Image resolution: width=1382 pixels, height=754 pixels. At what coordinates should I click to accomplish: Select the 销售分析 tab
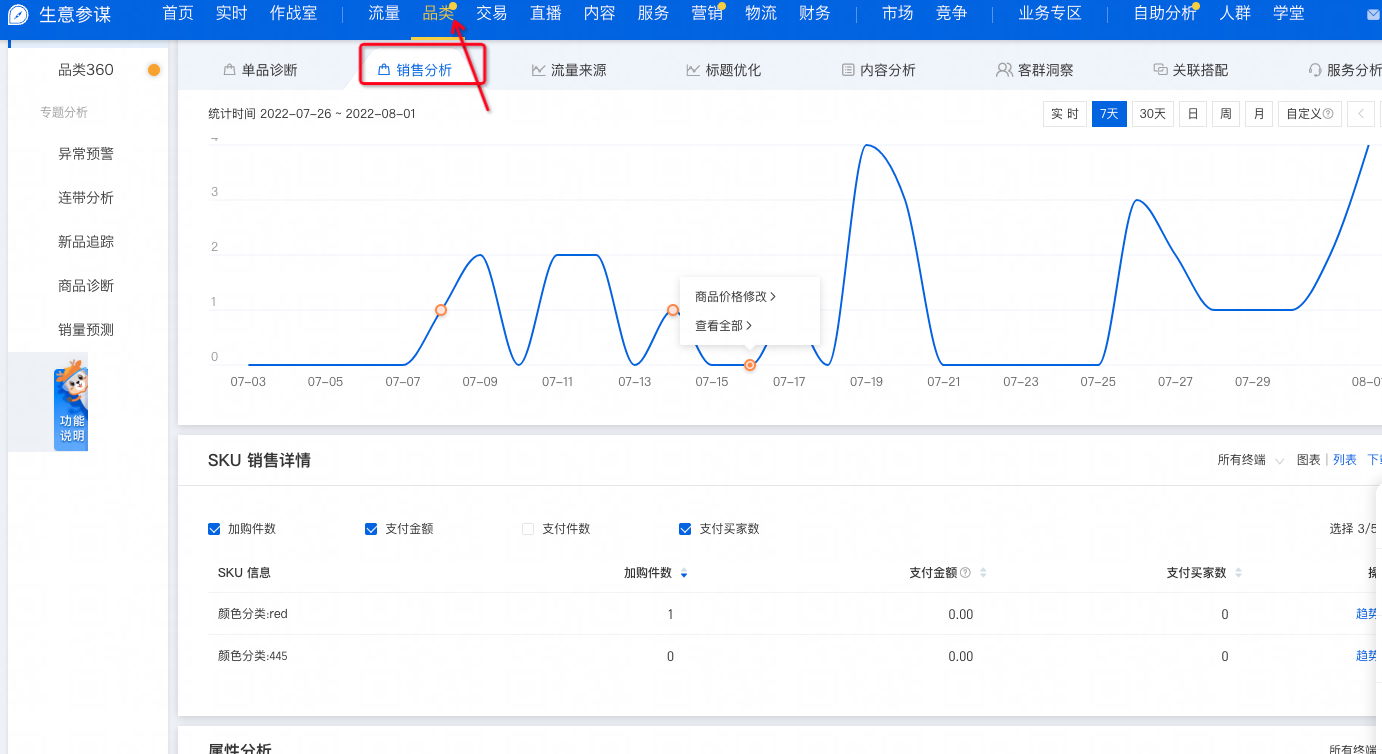[x=415, y=70]
